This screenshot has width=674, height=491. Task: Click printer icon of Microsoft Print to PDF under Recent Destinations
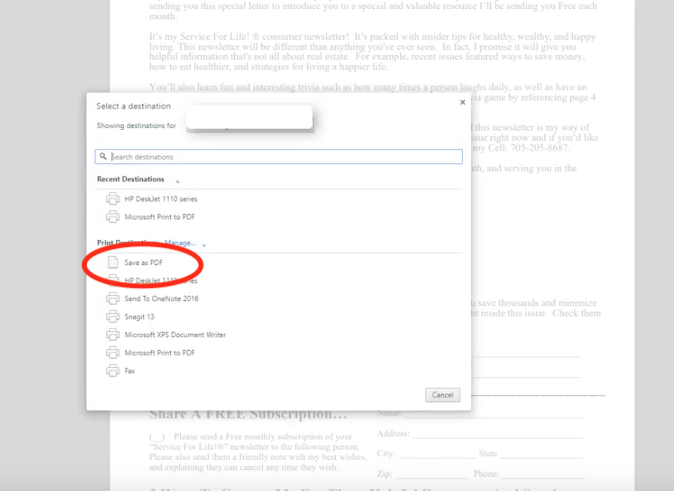(112, 217)
